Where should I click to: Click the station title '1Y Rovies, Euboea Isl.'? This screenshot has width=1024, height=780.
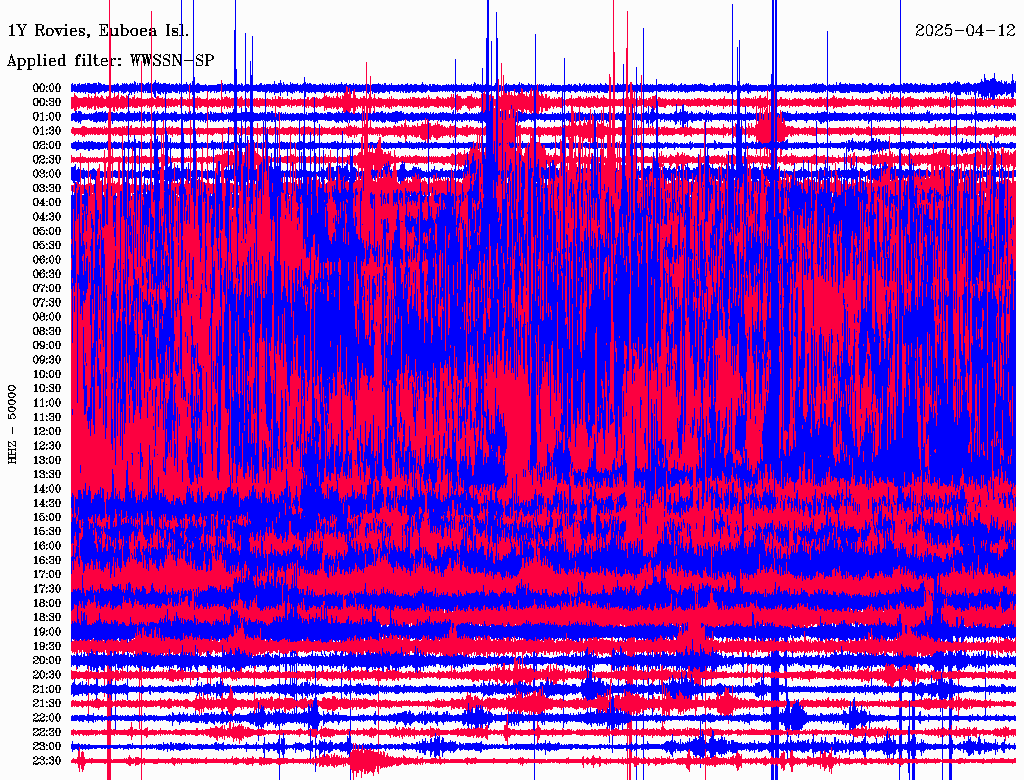click(98, 30)
